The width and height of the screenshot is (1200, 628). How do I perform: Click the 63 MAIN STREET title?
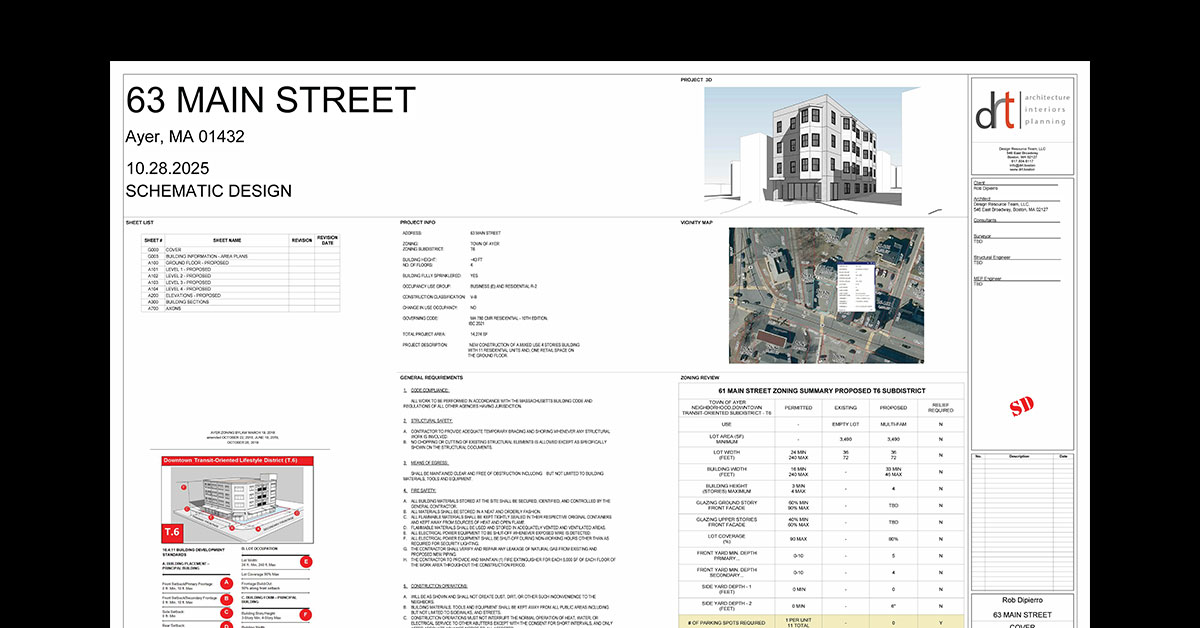tap(270, 101)
